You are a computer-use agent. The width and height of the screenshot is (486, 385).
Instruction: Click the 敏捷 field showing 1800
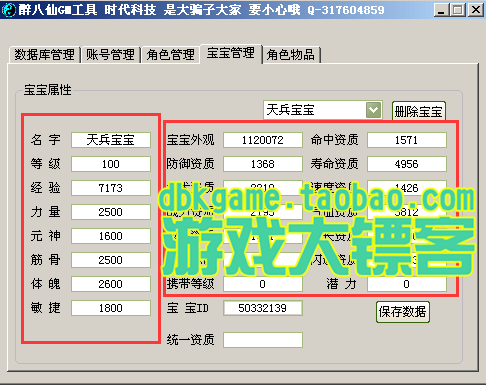click(x=111, y=308)
